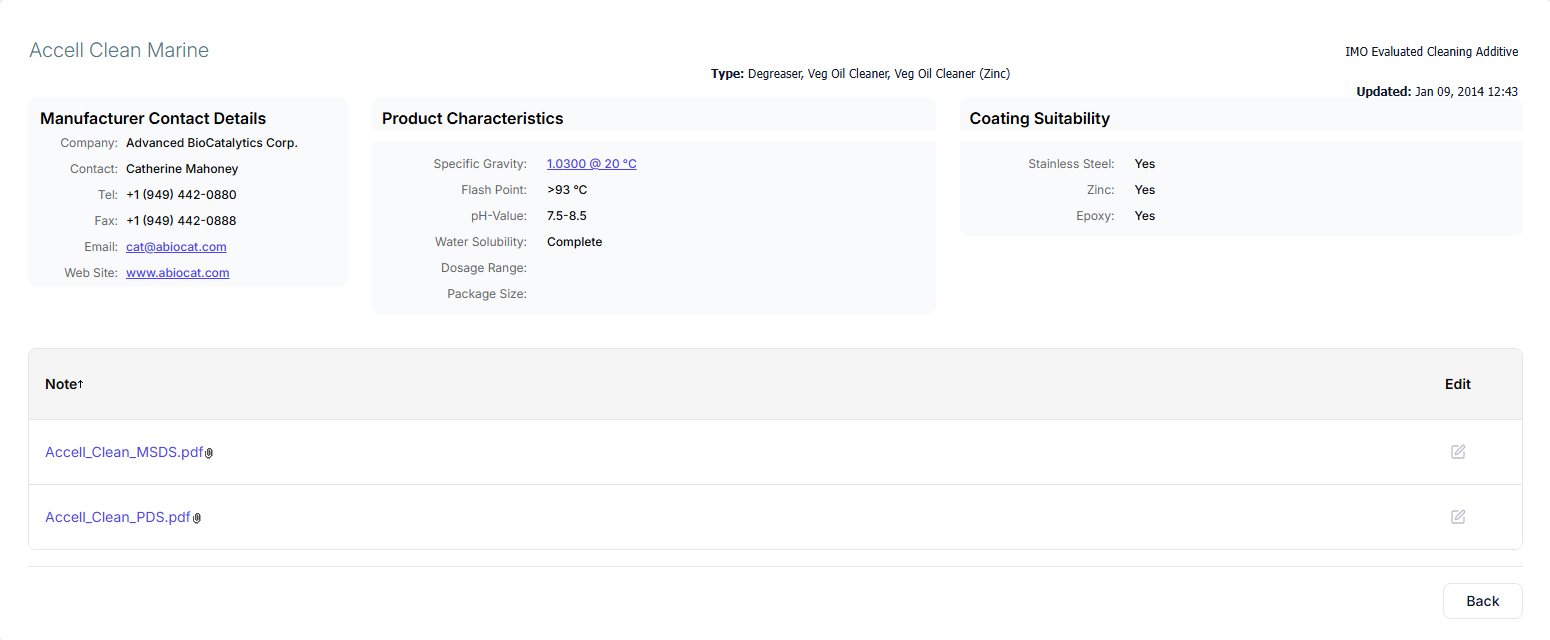1550x640 pixels.
Task: Select telephone number +1 (949) 442-0880
Action: pos(181,195)
